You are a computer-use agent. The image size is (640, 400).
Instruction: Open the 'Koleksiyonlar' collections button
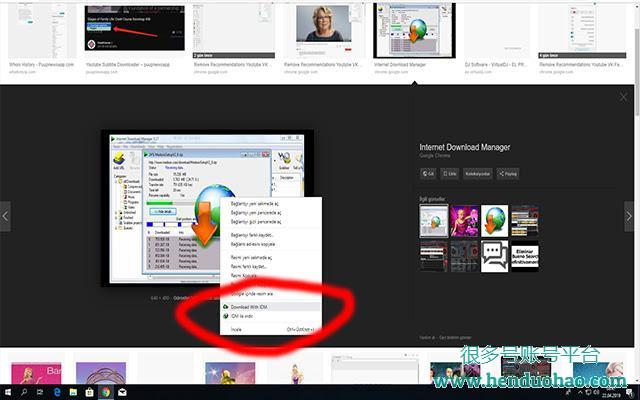[478, 173]
